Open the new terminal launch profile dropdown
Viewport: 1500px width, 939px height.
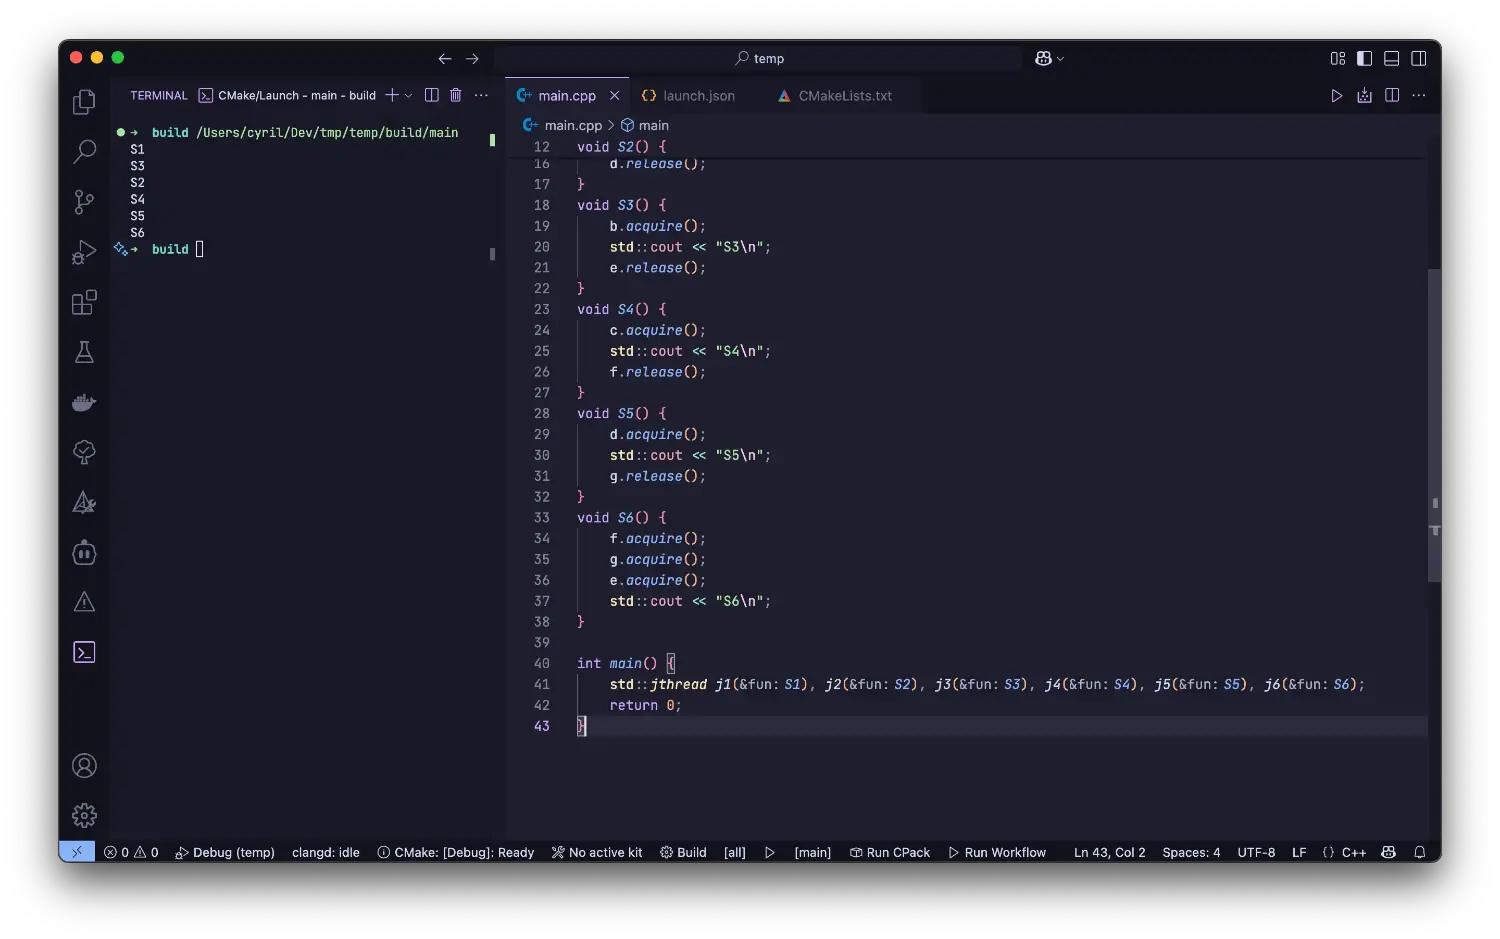(x=408, y=96)
